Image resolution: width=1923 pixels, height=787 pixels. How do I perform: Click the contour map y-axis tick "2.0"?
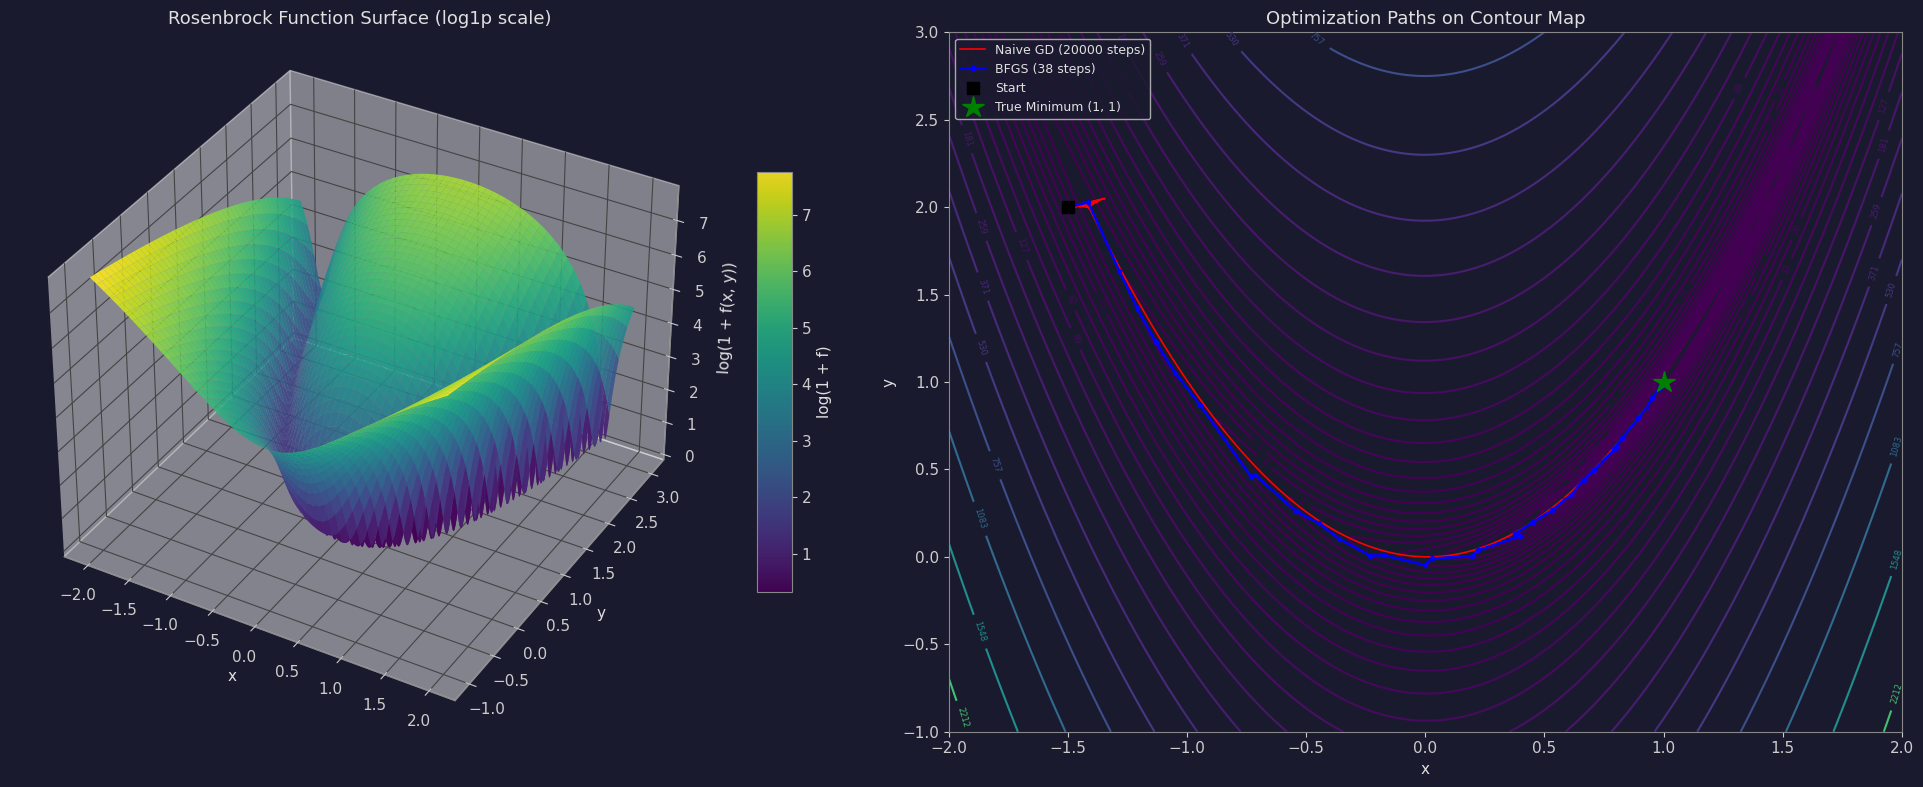(926, 208)
